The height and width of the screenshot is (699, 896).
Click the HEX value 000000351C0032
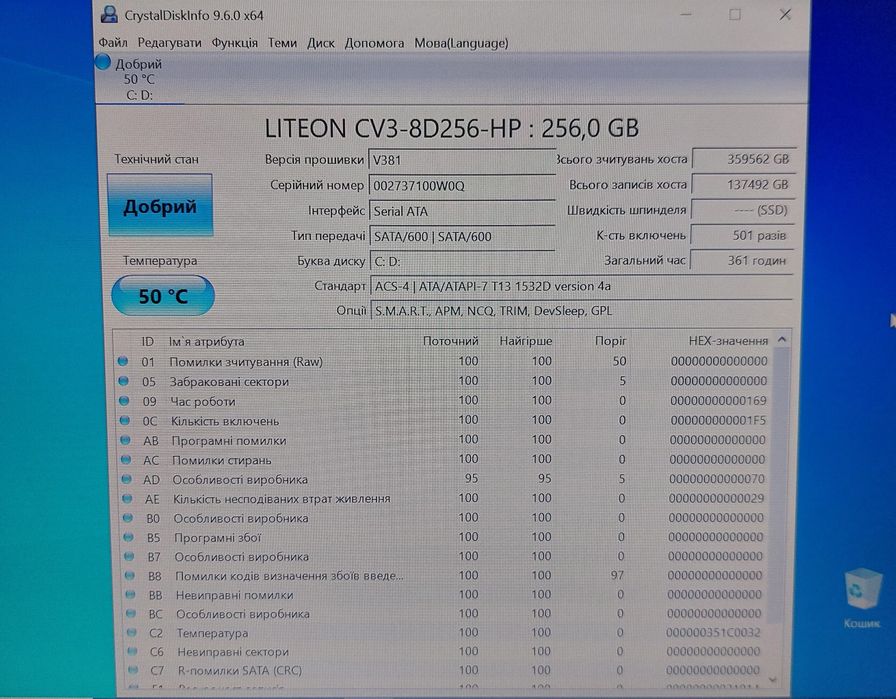(713, 633)
